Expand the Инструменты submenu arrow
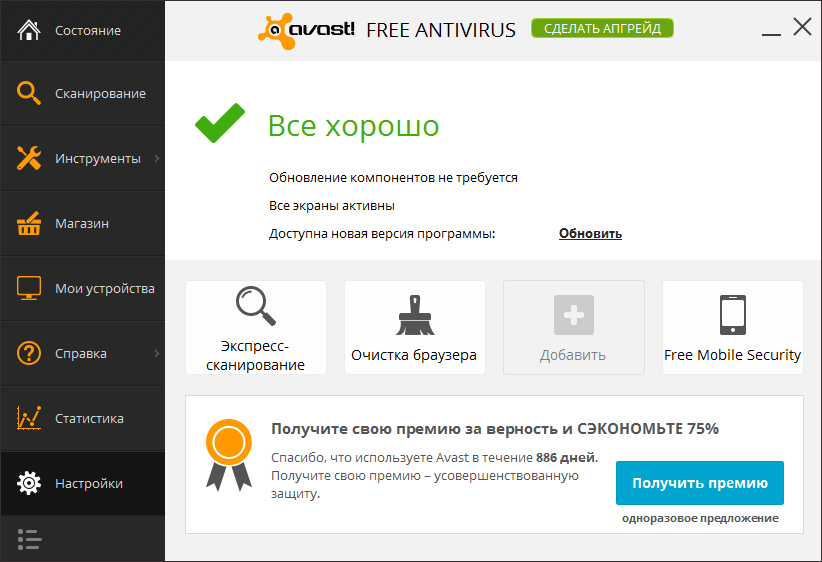Screen dimensions: 822x562 (x=157, y=158)
